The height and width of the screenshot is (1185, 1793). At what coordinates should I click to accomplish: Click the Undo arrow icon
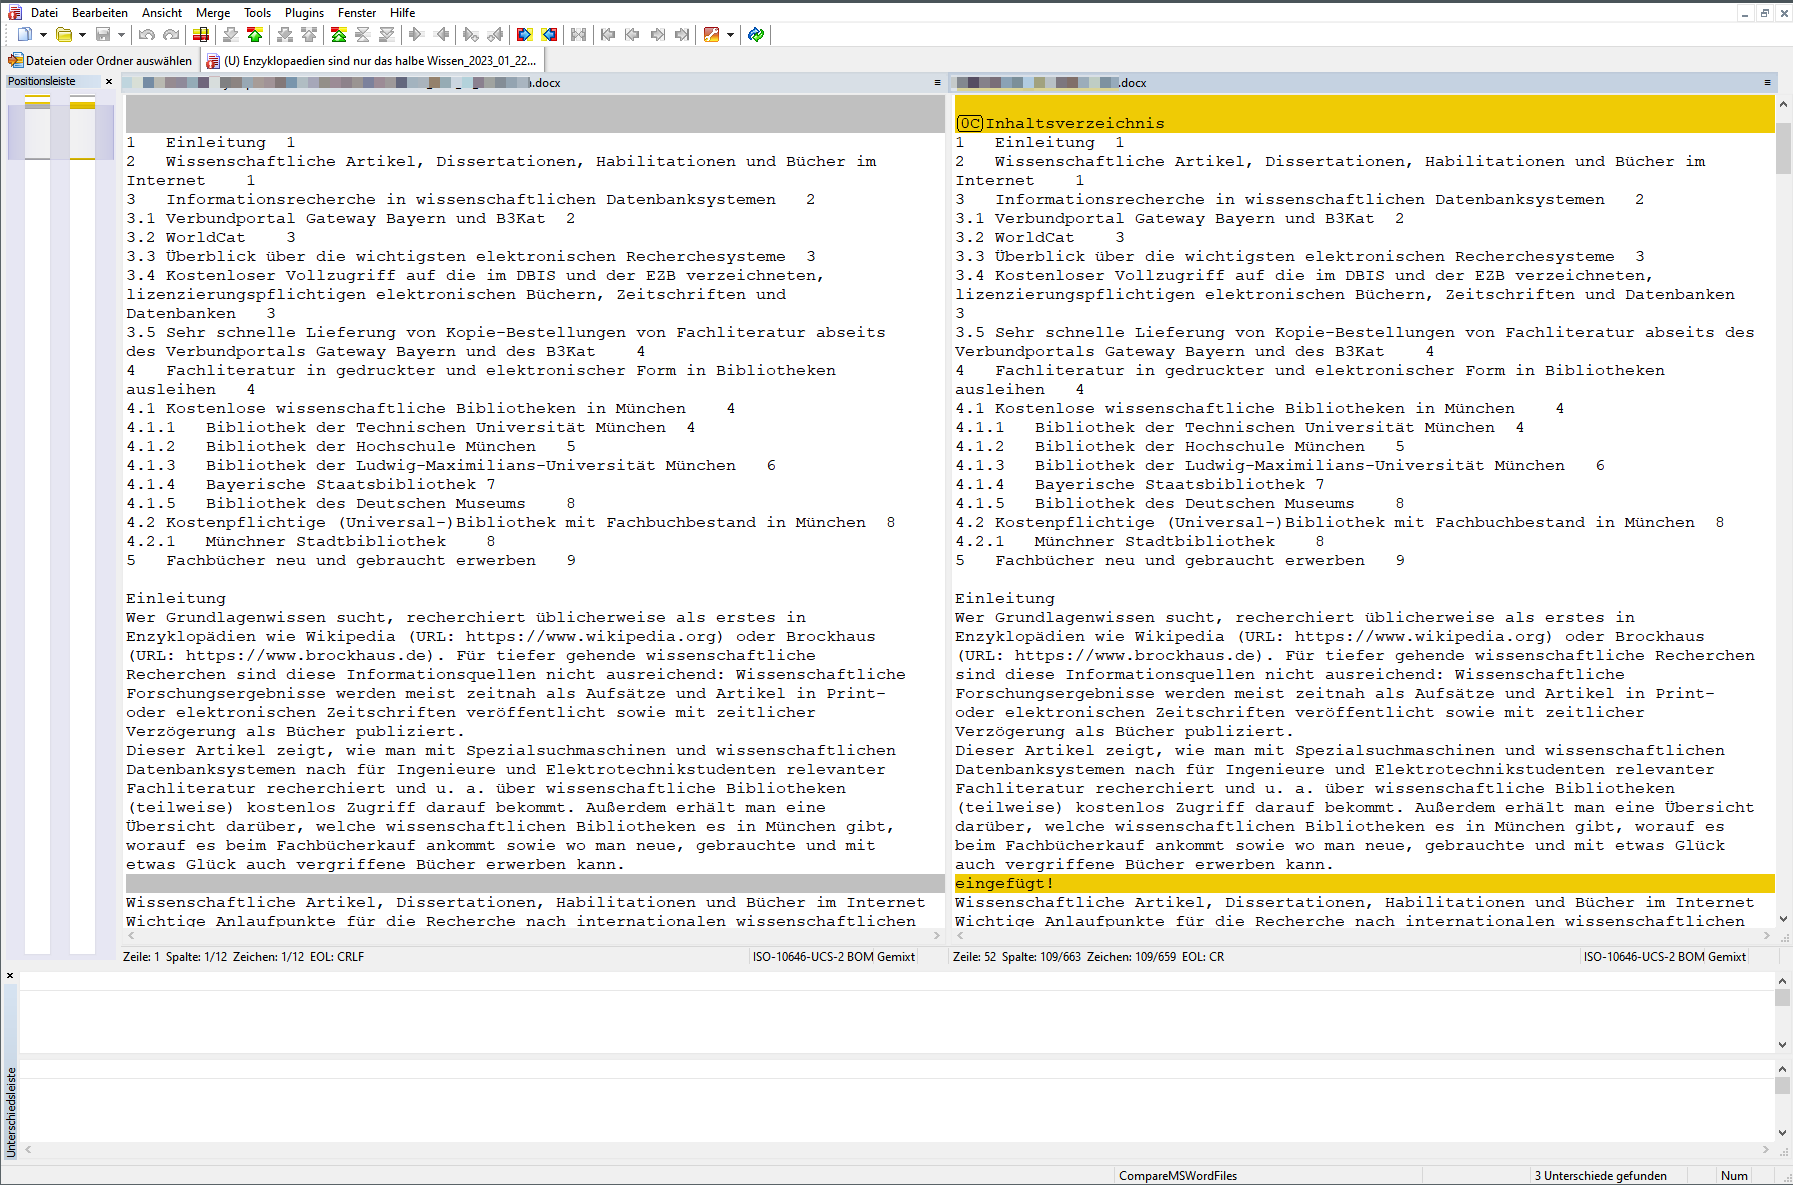click(147, 35)
